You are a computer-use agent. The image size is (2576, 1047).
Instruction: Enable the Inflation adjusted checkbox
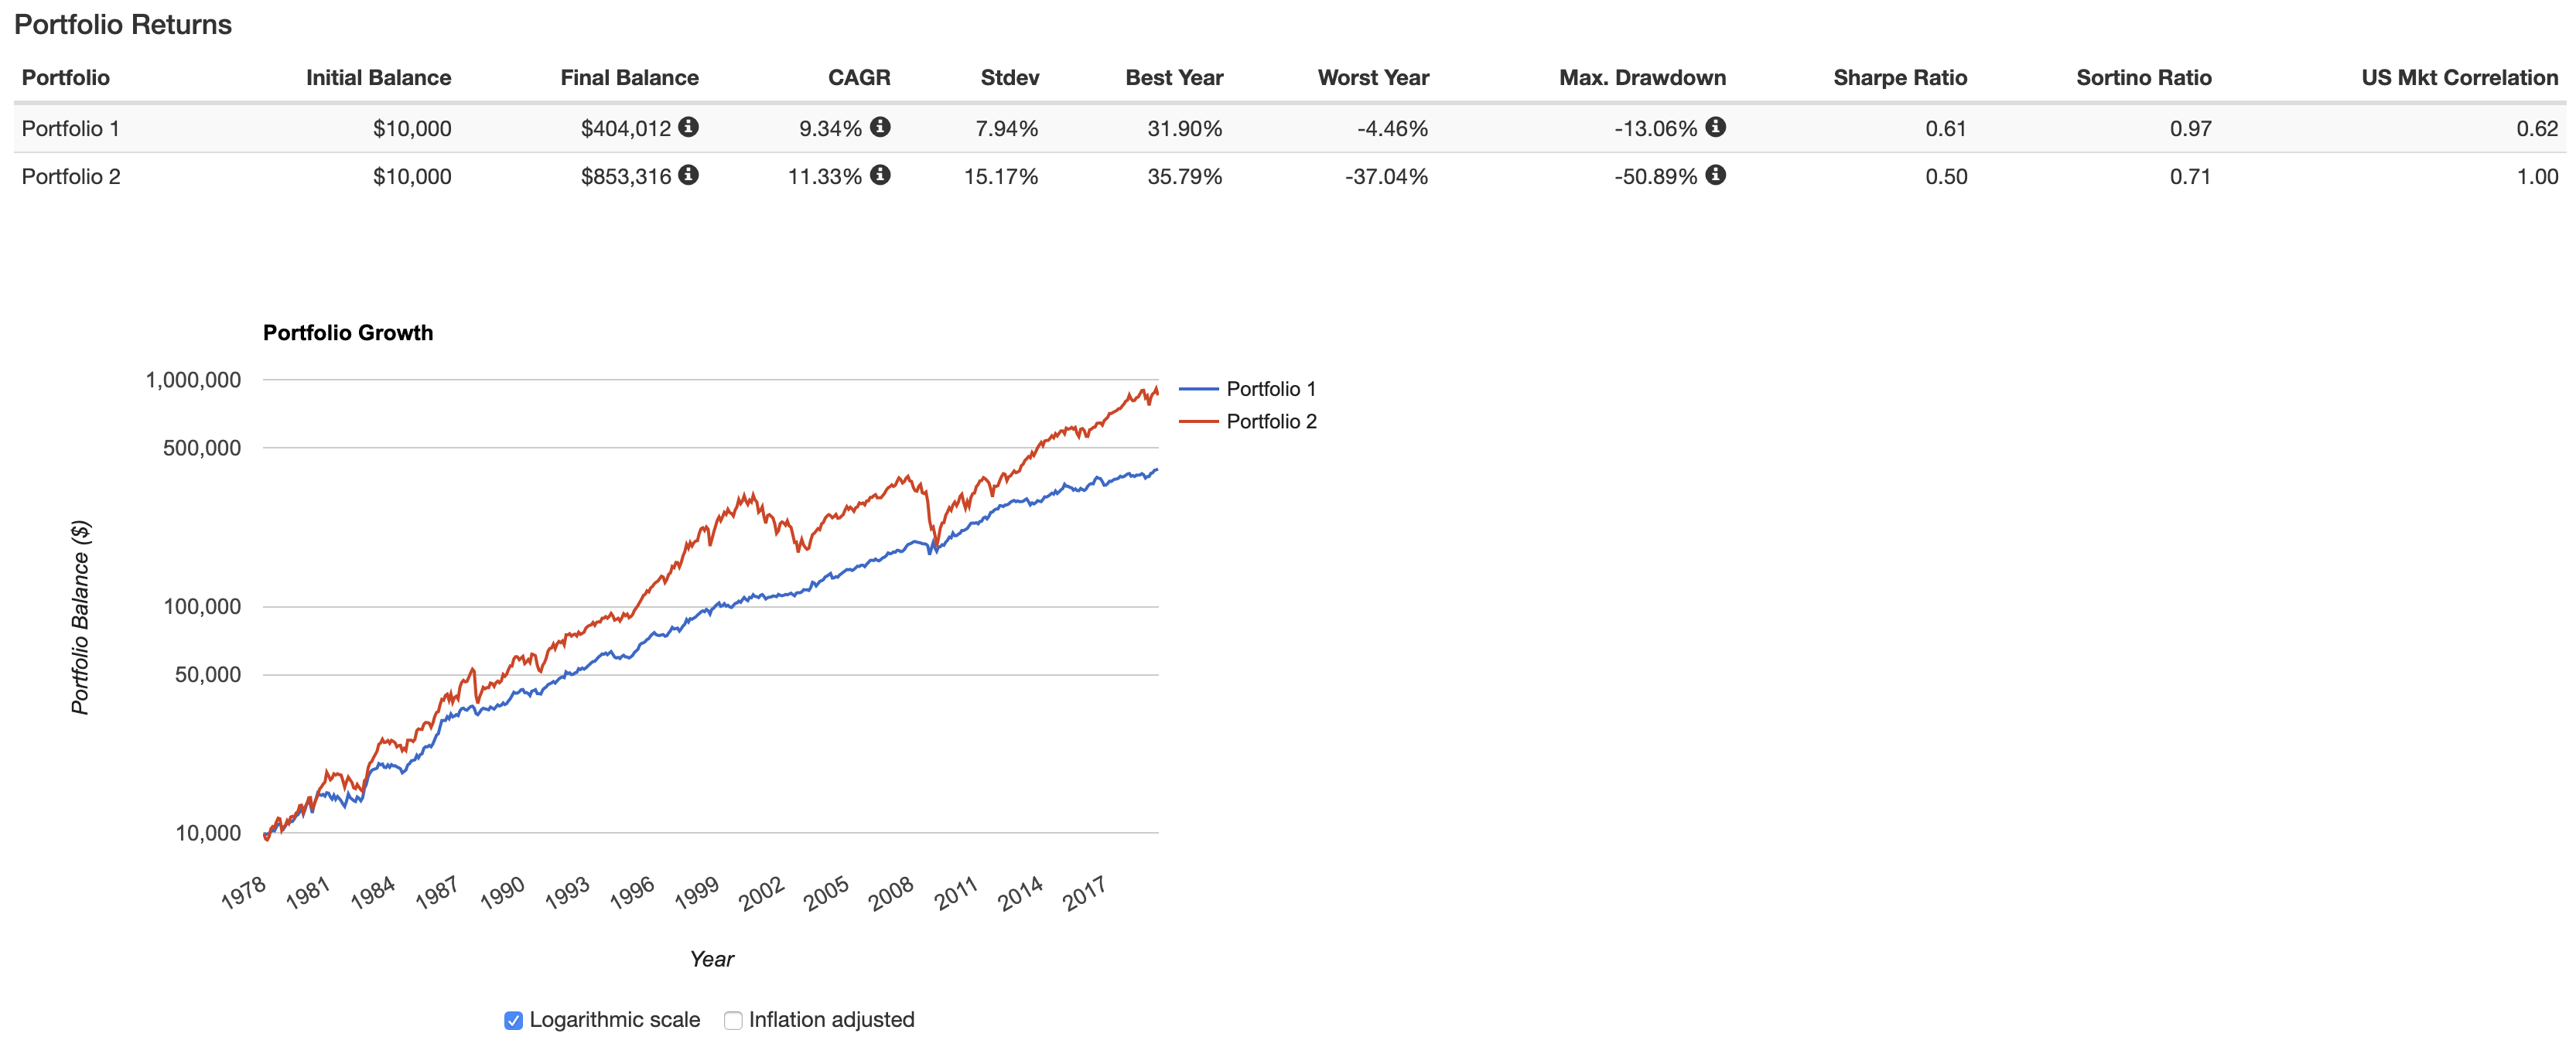pos(733,1020)
